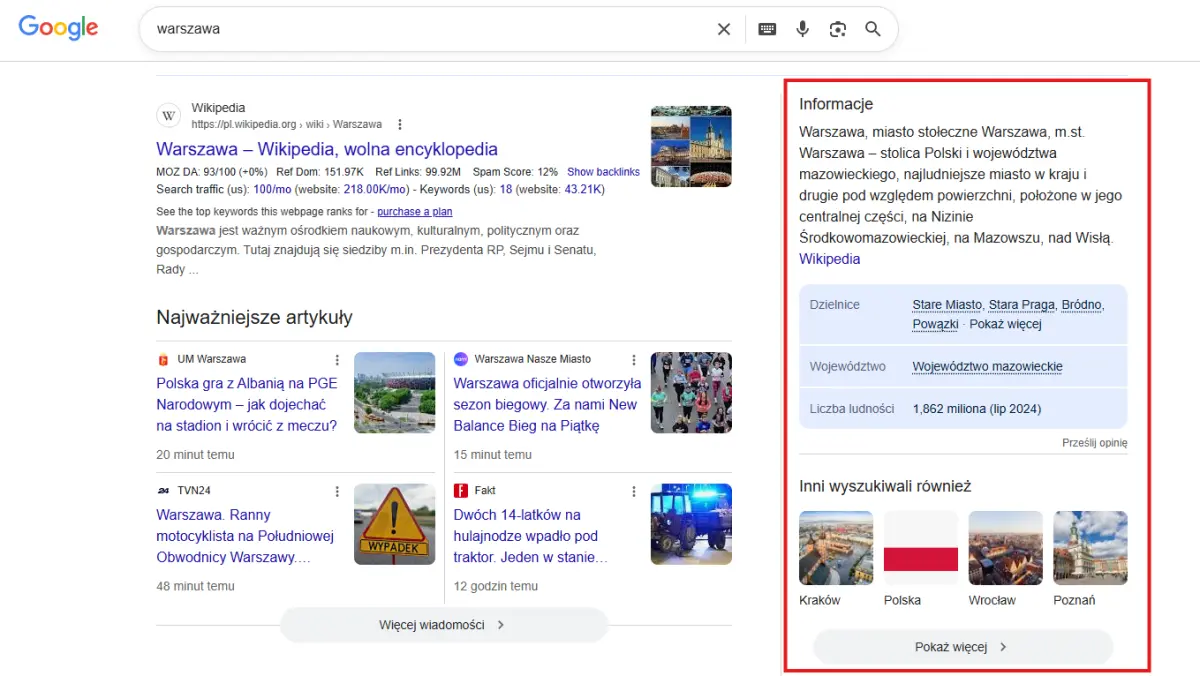Screen dimensions: 1200x676
Task: Open Stara Praga district link
Action: click(1021, 305)
